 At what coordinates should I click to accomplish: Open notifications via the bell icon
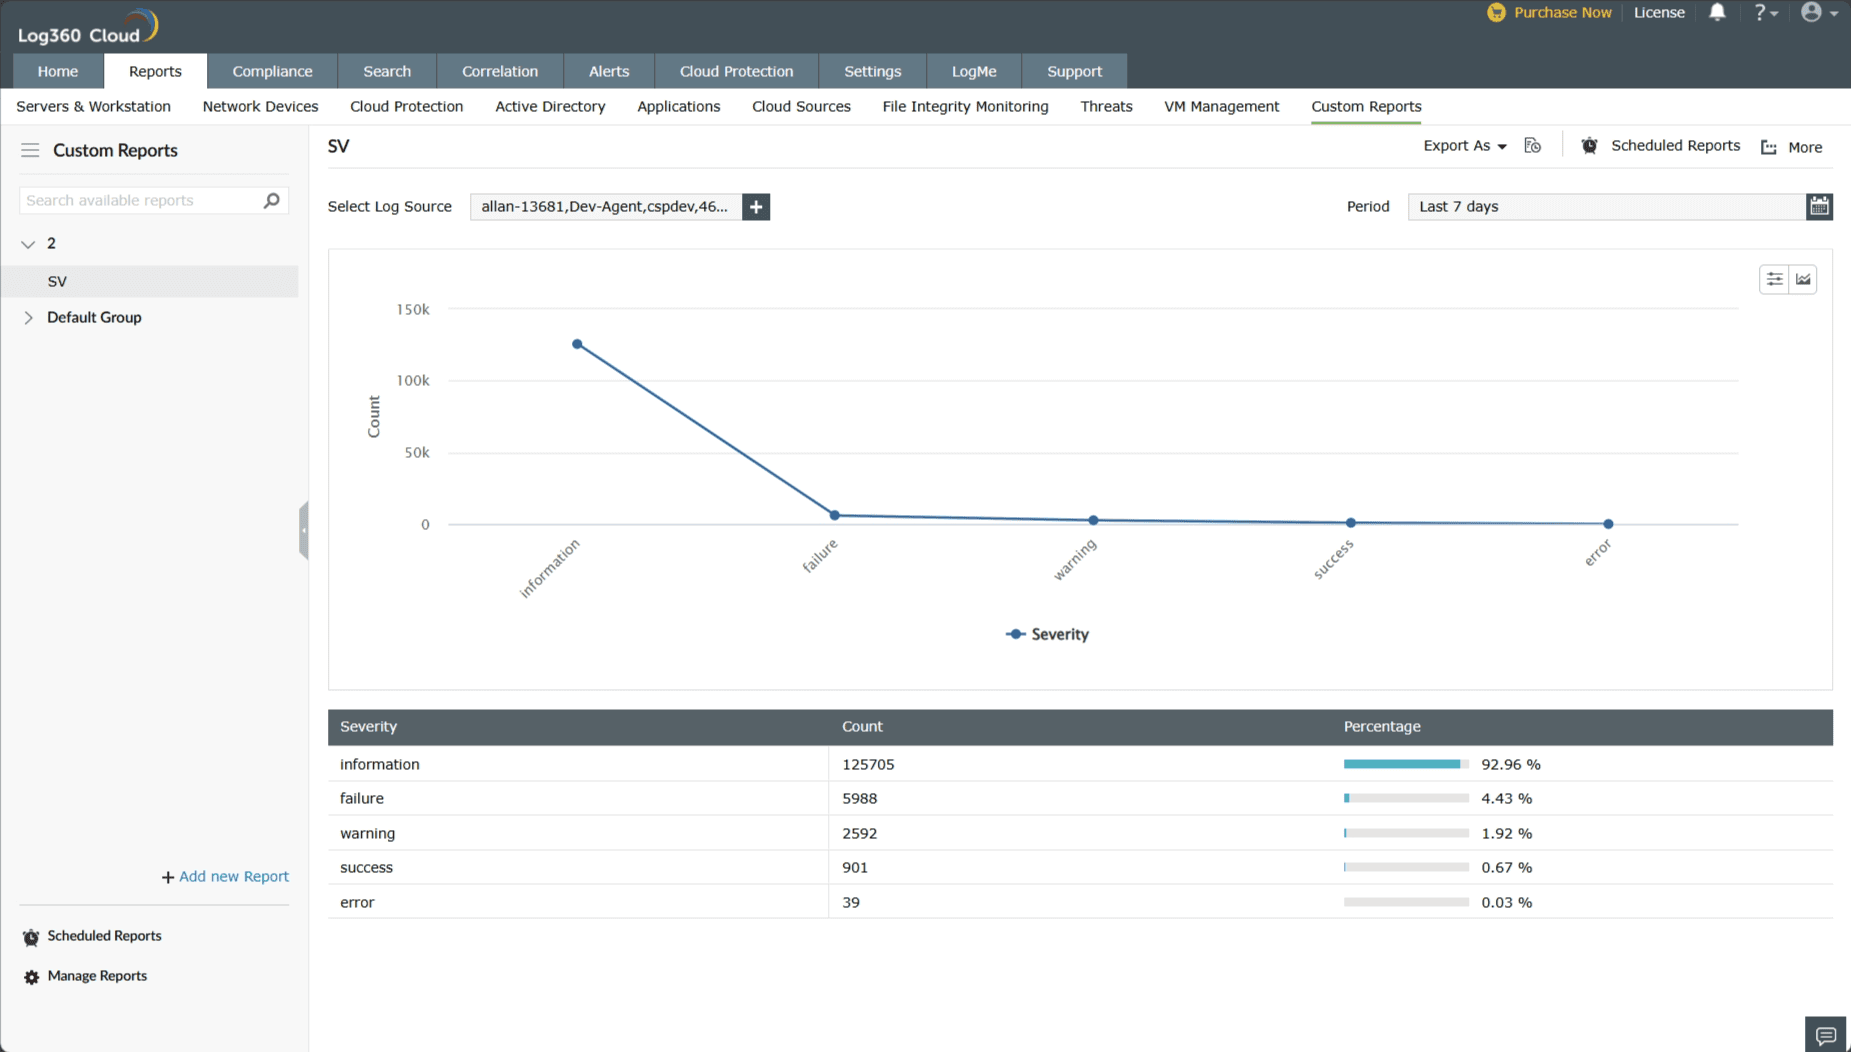1718,12
